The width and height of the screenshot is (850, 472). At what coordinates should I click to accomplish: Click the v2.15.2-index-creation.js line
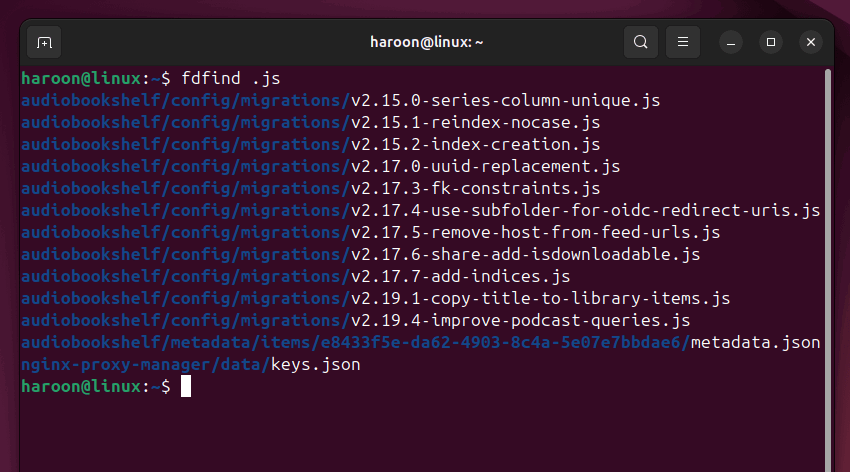(x=311, y=145)
